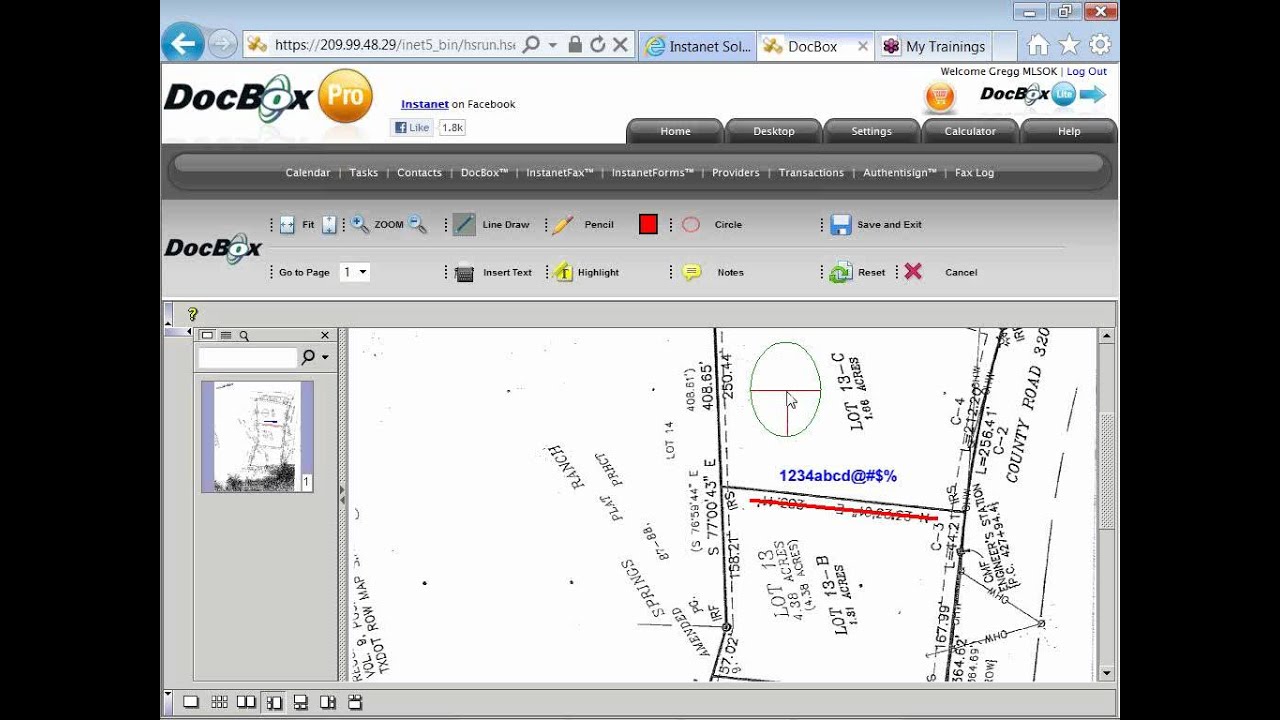Go to Contacts menu item
Viewport: 1280px width, 720px height.
click(x=419, y=173)
